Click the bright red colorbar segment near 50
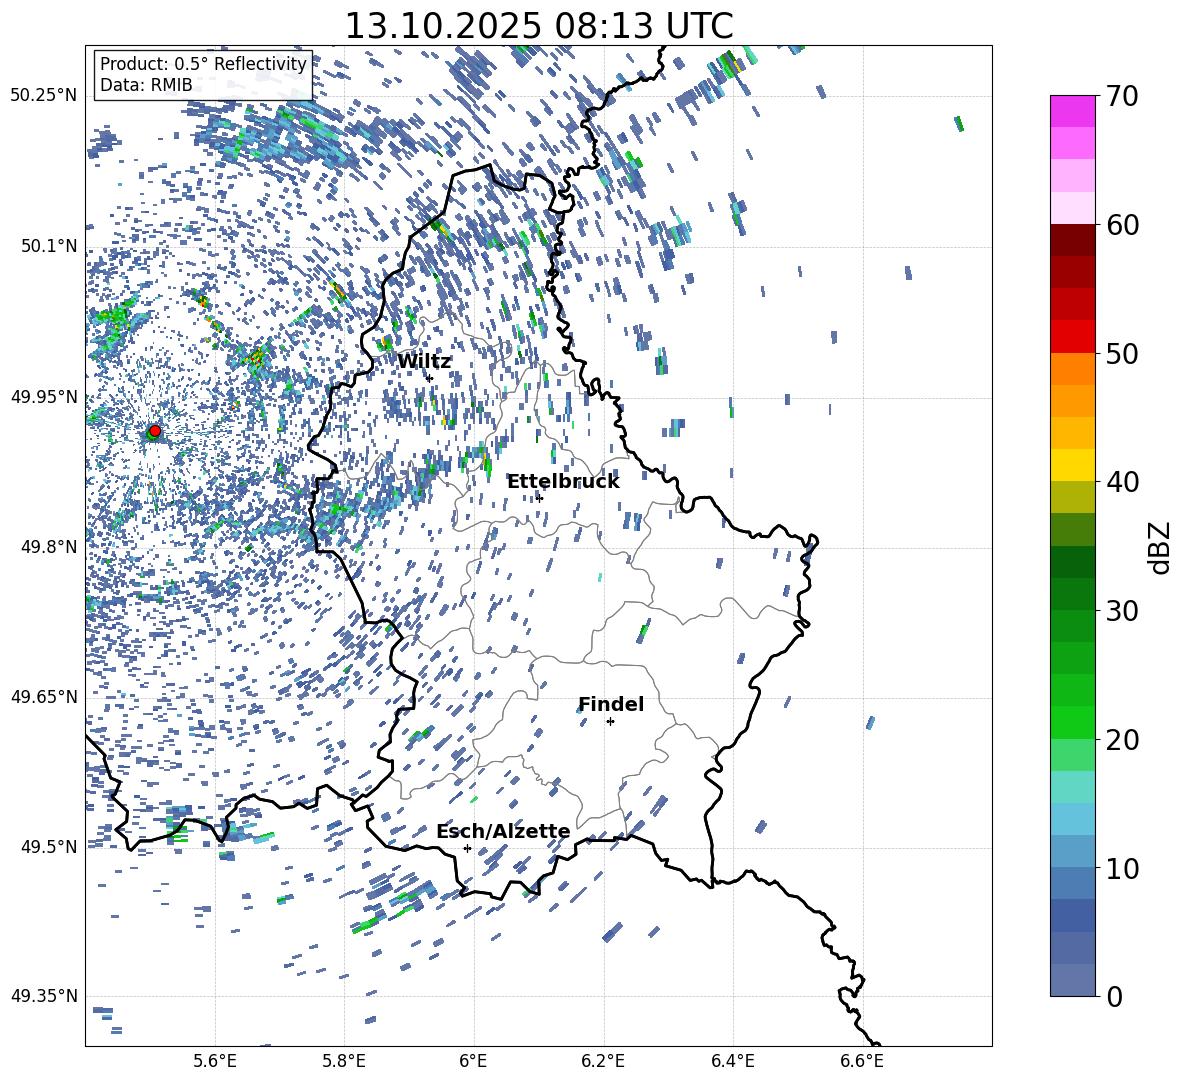 1072,337
